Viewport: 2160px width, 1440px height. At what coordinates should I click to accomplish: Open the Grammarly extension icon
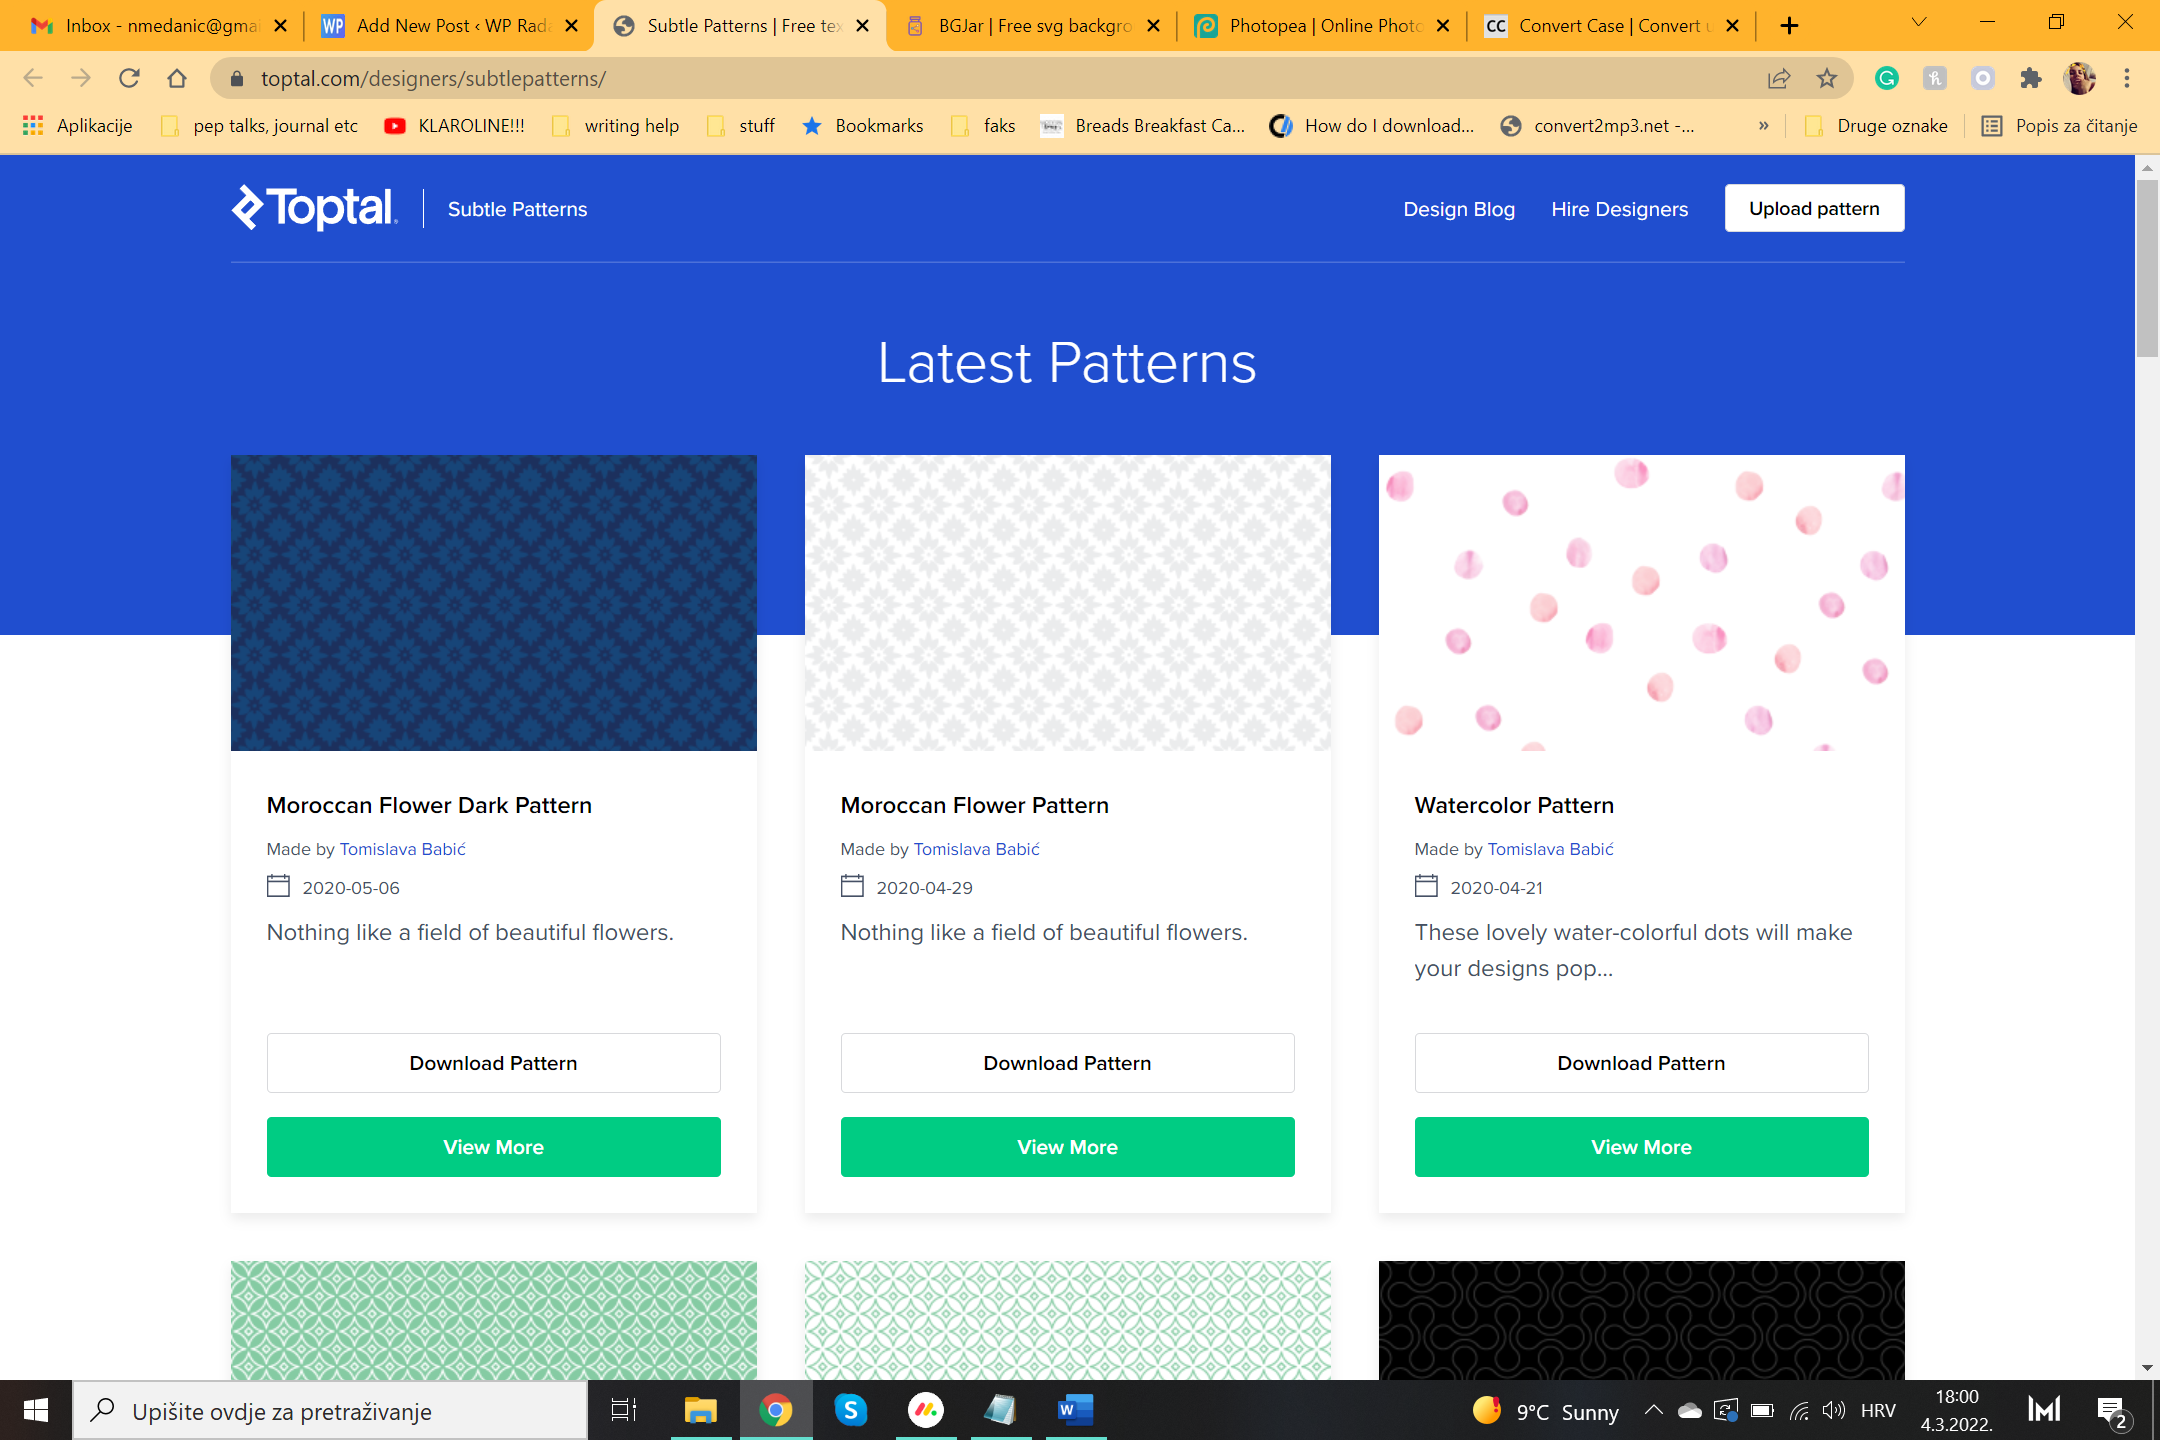coord(1886,78)
